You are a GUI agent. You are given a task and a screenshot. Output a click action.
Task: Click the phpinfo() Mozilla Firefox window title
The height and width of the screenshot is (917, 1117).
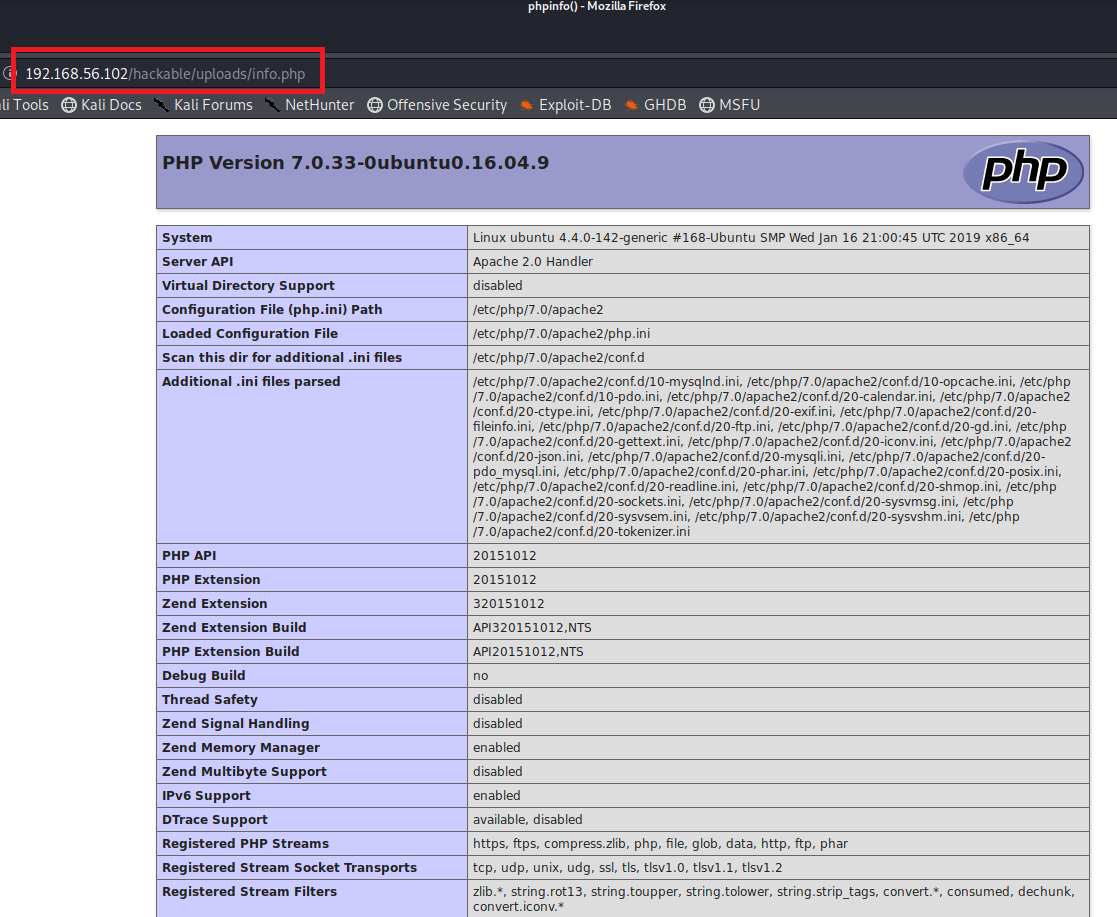597,7
